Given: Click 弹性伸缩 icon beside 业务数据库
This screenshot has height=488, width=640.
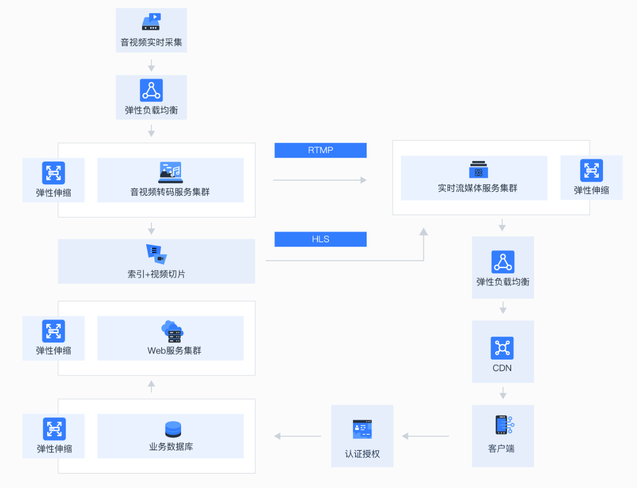Looking at the screenshot, I should pyautogui.click(x=54, y=429).
